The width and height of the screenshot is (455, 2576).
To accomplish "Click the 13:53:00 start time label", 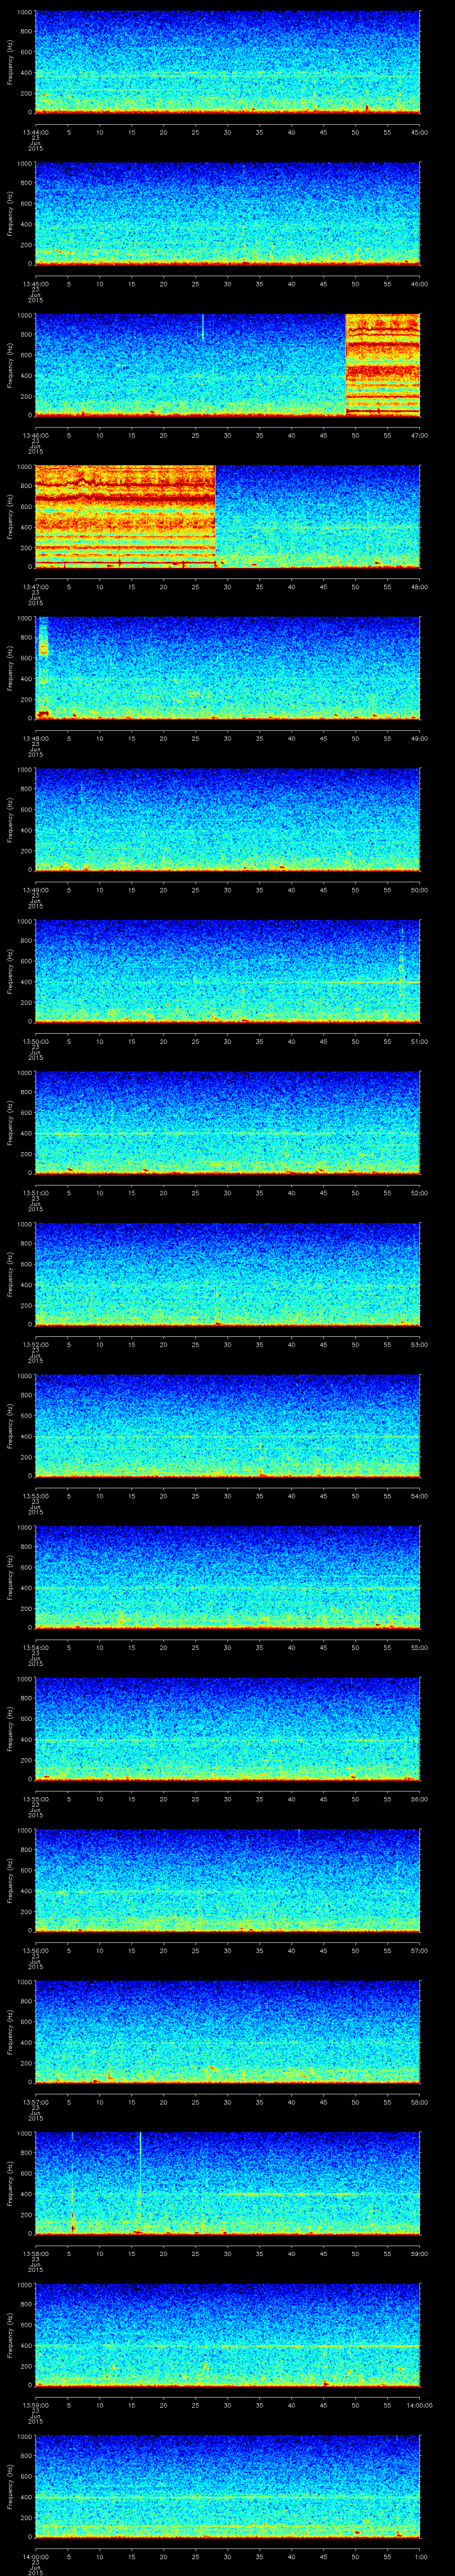I will [x=35, y=1496].
